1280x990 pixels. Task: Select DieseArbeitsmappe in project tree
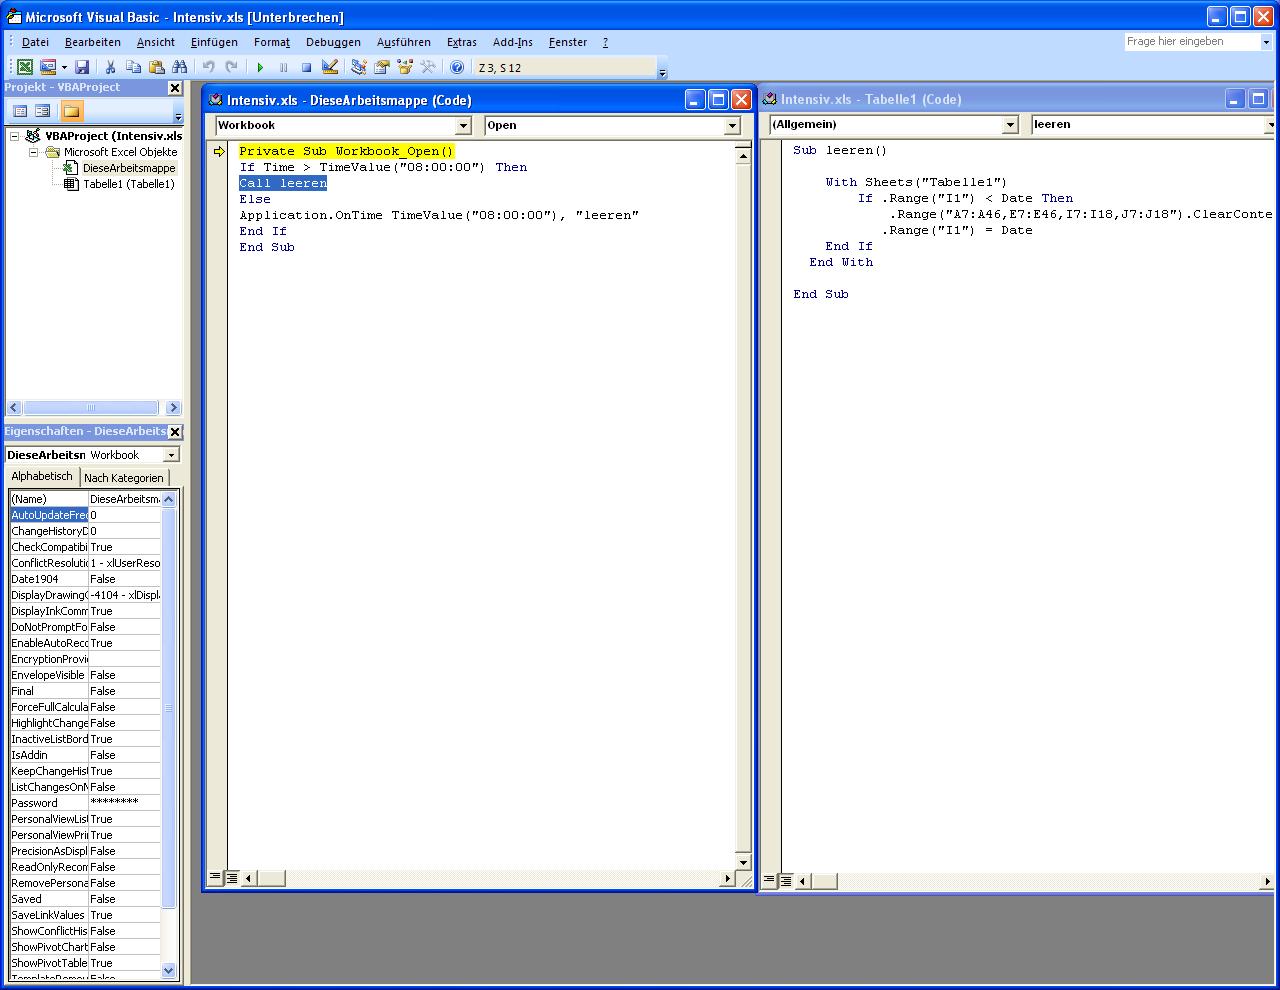click(129, 168)
